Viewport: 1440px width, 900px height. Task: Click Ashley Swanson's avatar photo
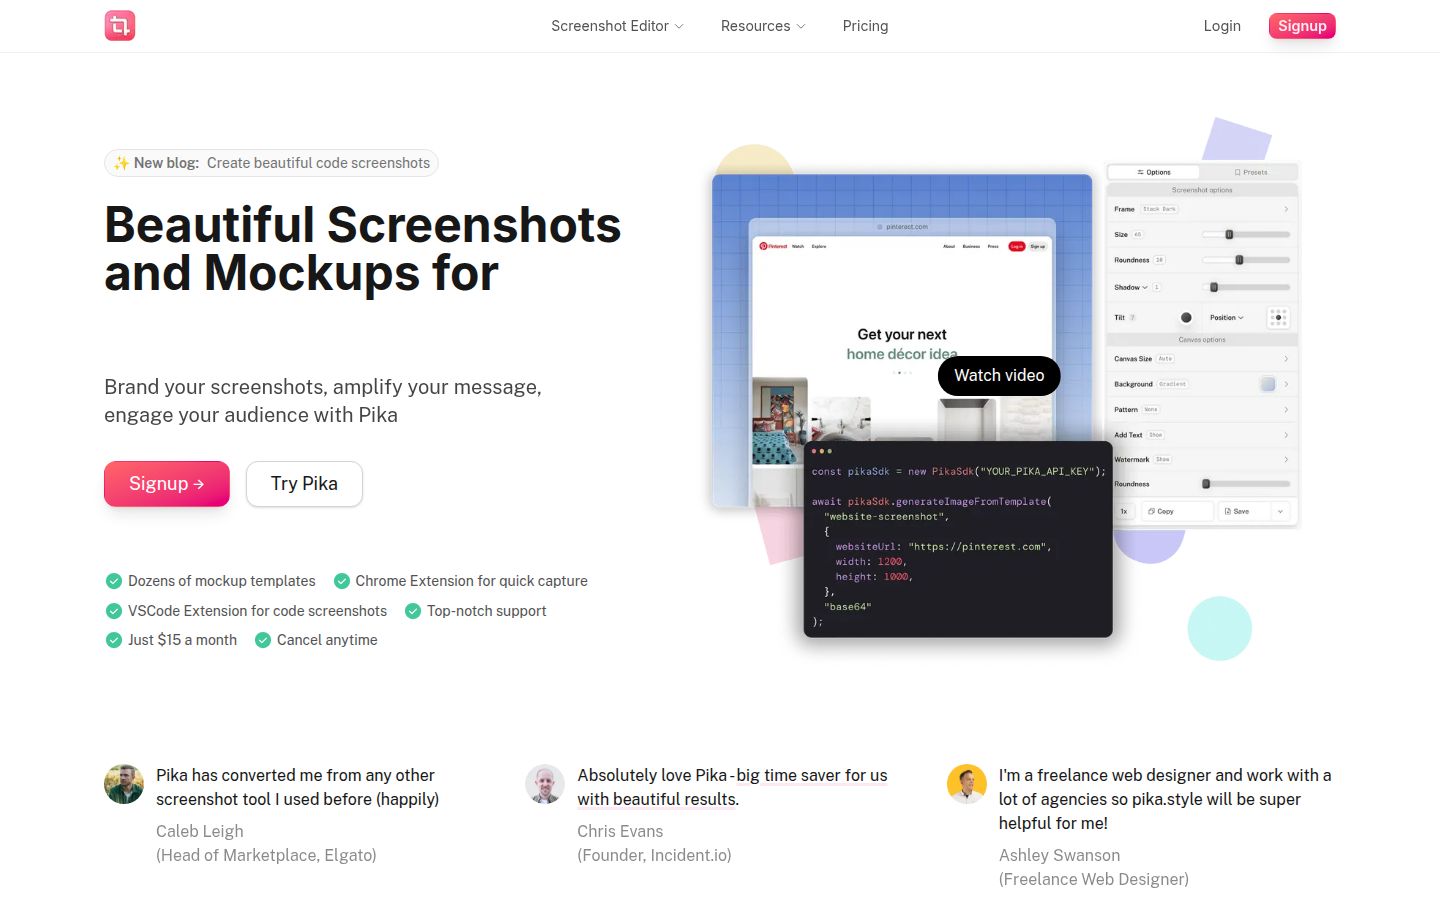click(967, 784)
